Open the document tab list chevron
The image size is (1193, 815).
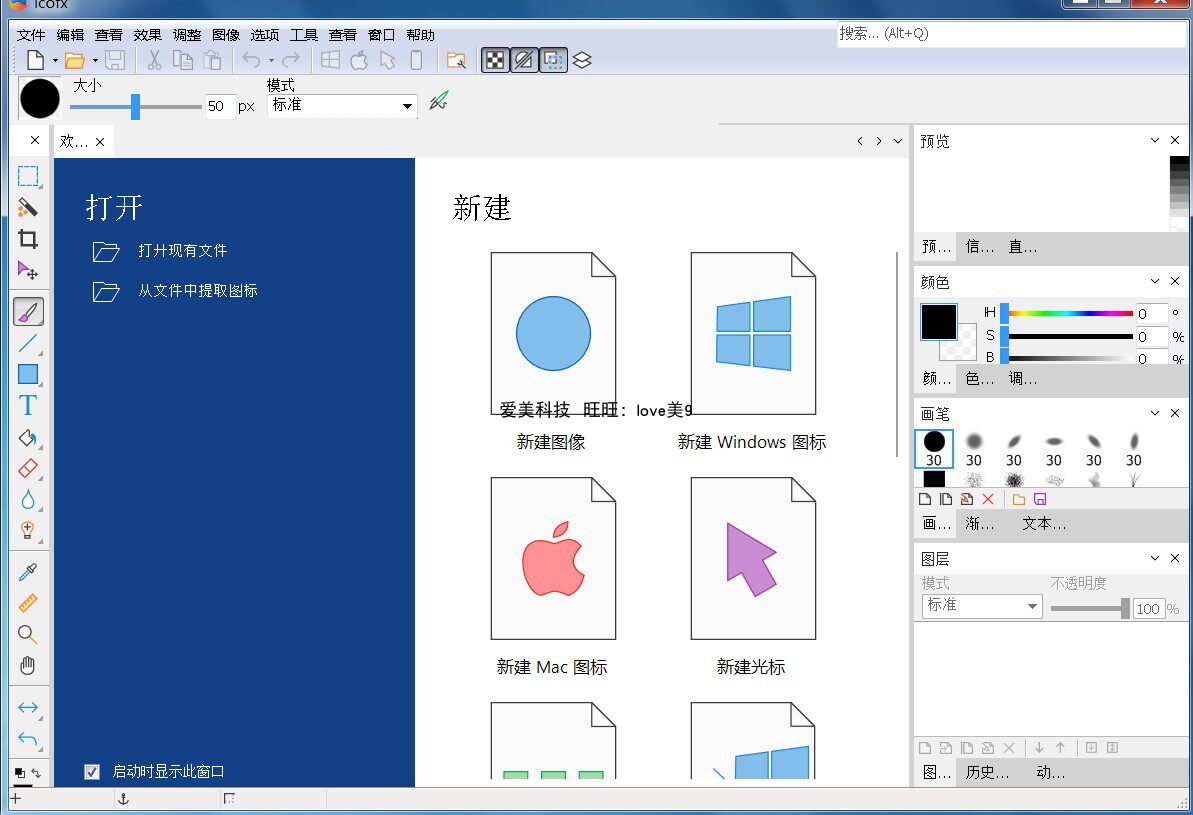pos(898,141)
